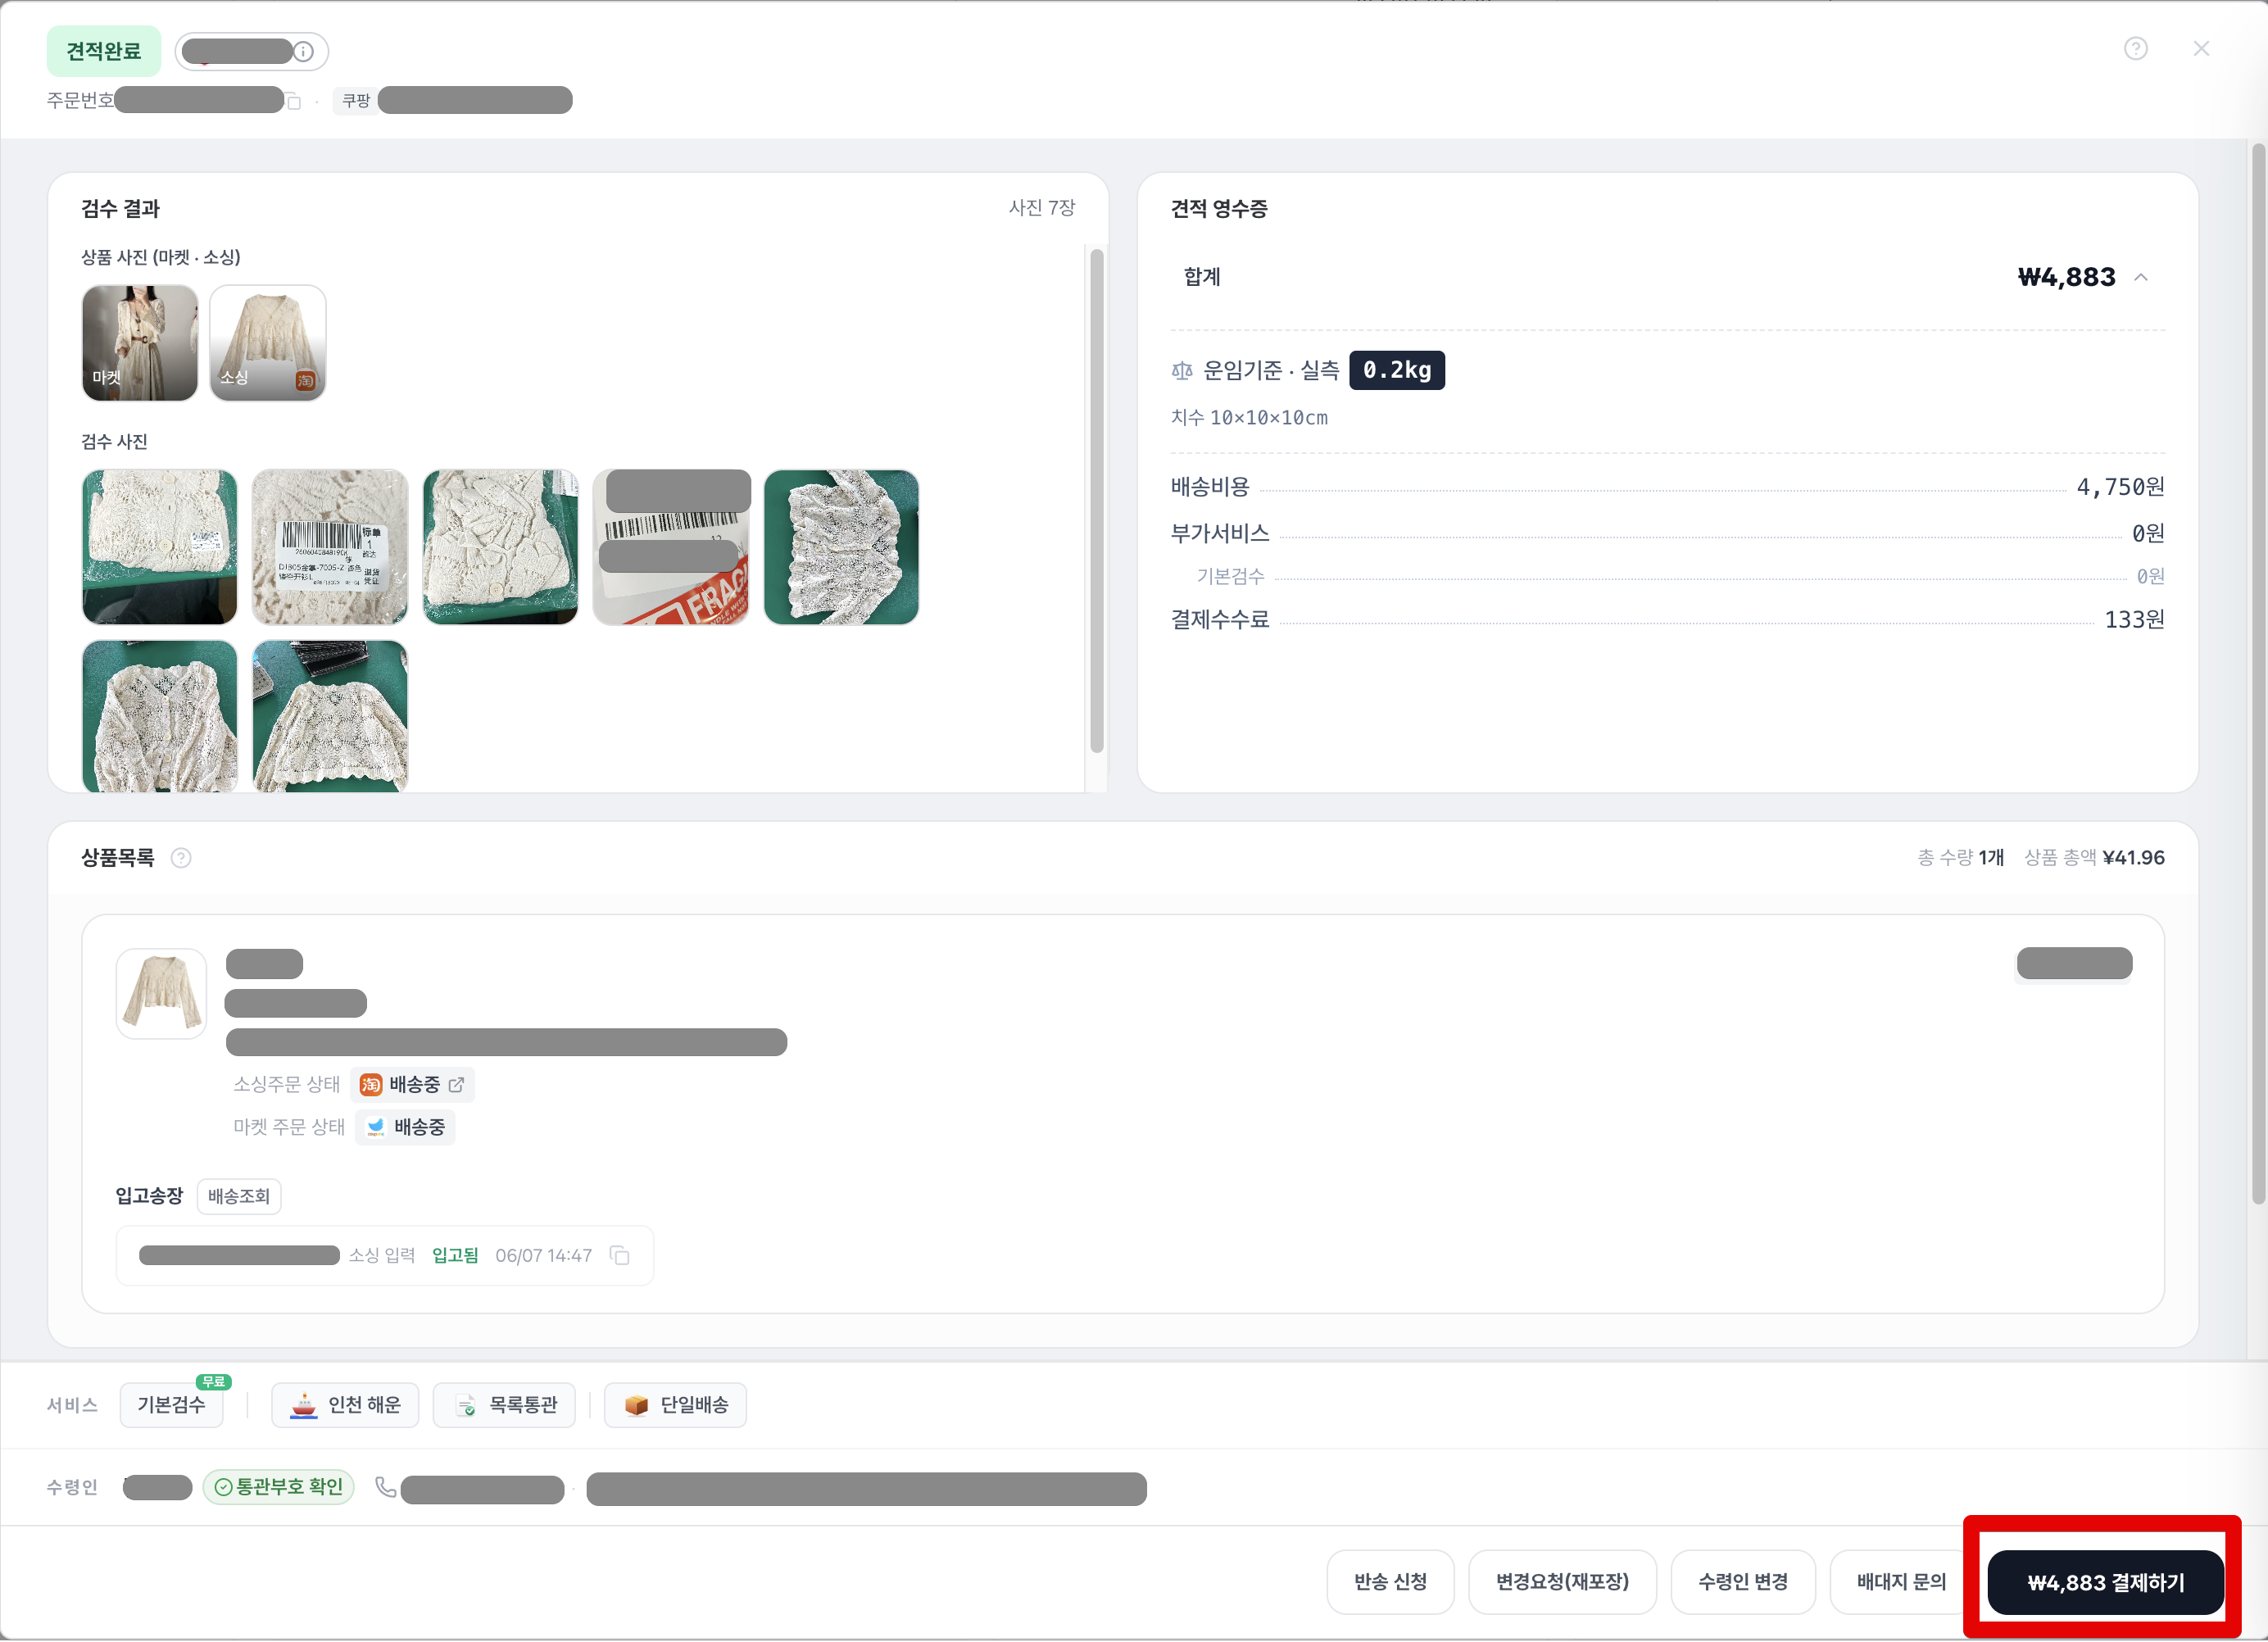Click the inspection result panel scrollbar
Screen dimensions: 2268x1642
[x=1096, y=500]
